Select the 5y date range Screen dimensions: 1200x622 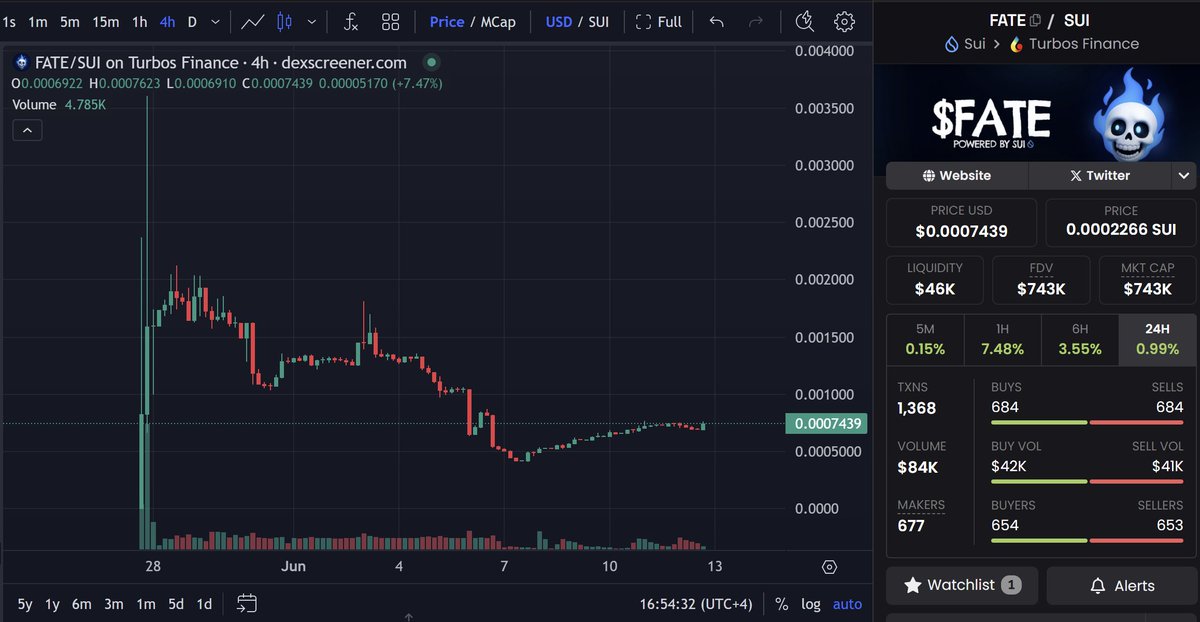[x=25, y=604]
